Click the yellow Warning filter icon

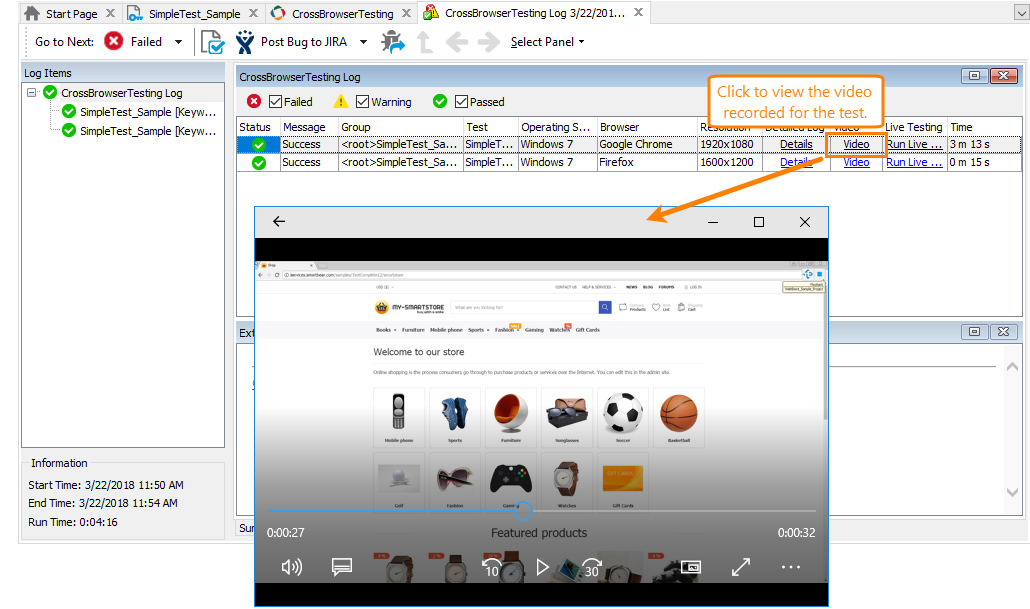tap(340, 101)
